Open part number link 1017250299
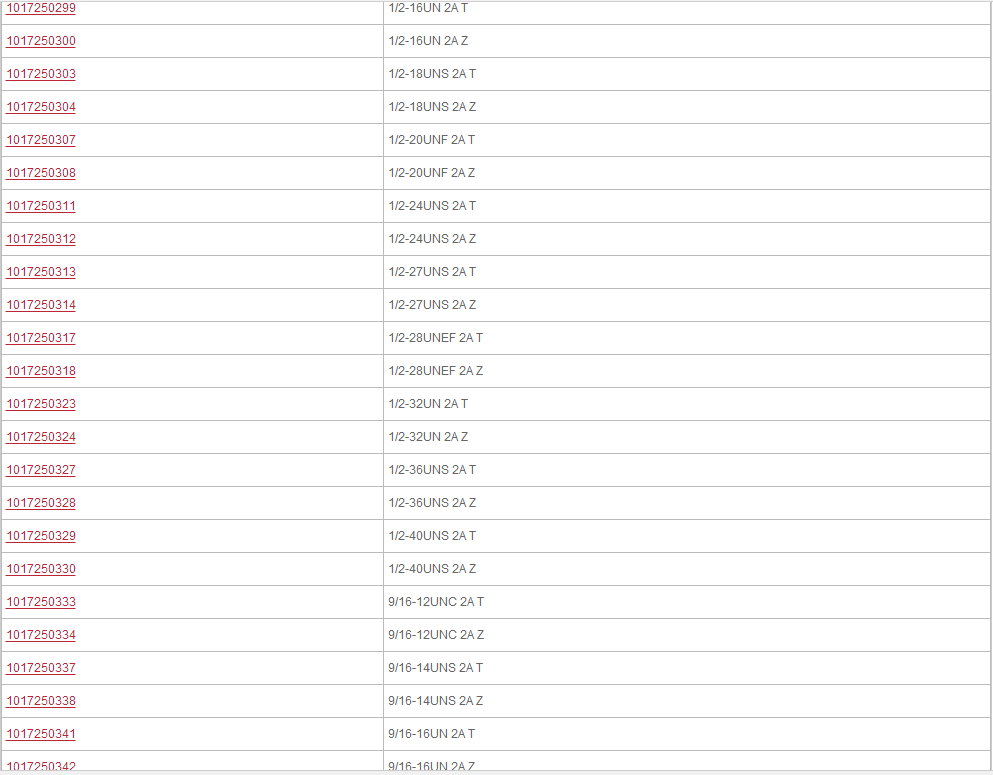The height and width of the screenshot is (775, 993). tap(41, 8)
